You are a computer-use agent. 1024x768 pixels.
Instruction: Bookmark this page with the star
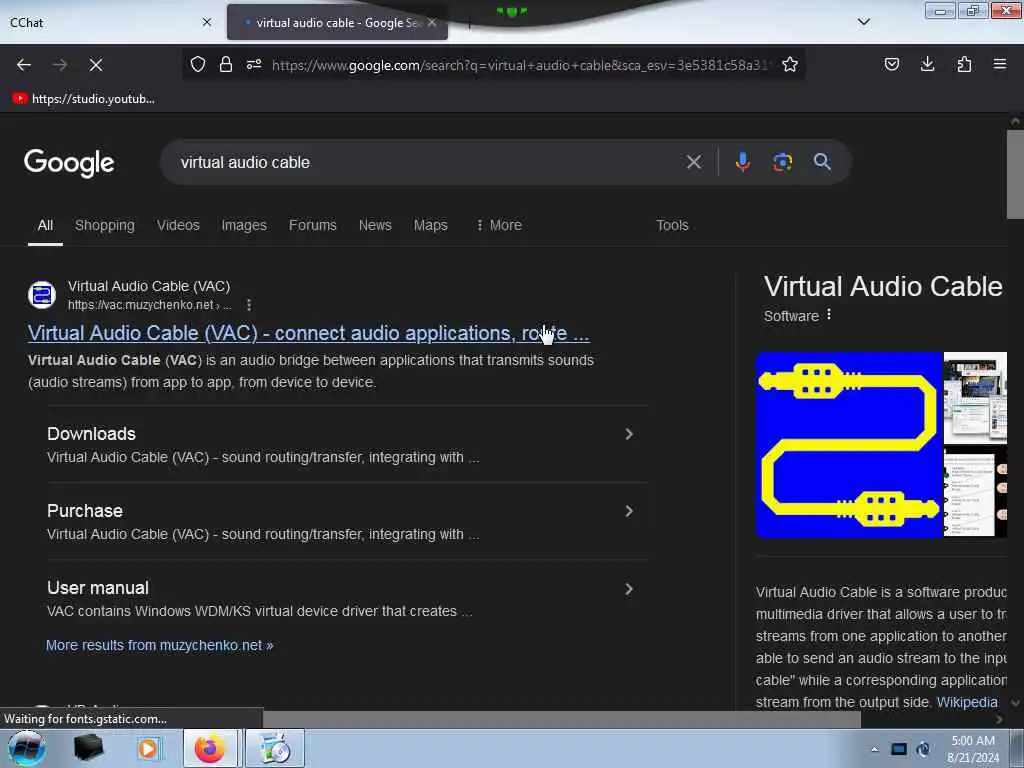pos(790,64)
